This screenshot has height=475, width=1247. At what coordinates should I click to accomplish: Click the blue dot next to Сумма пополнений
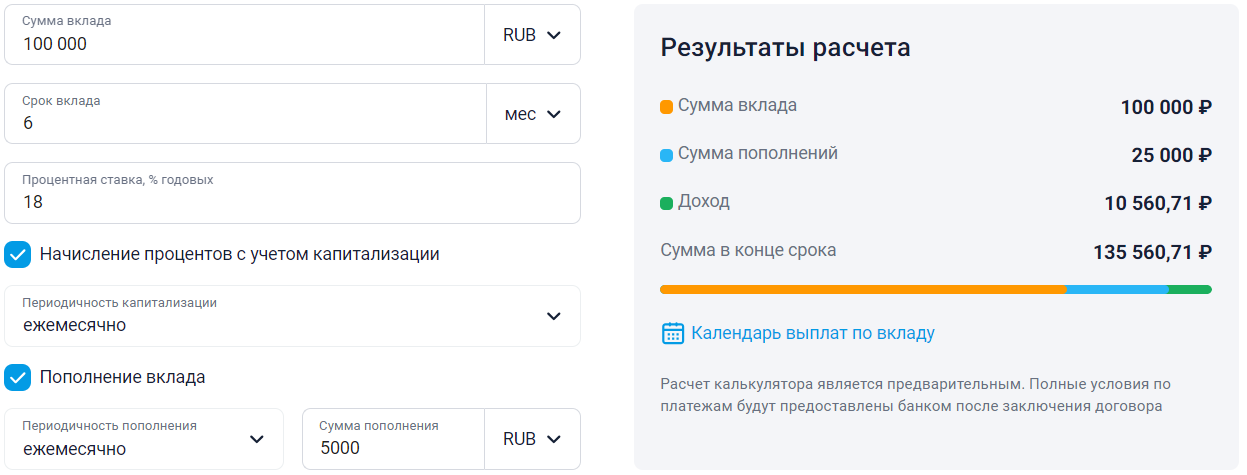[667, 156]
